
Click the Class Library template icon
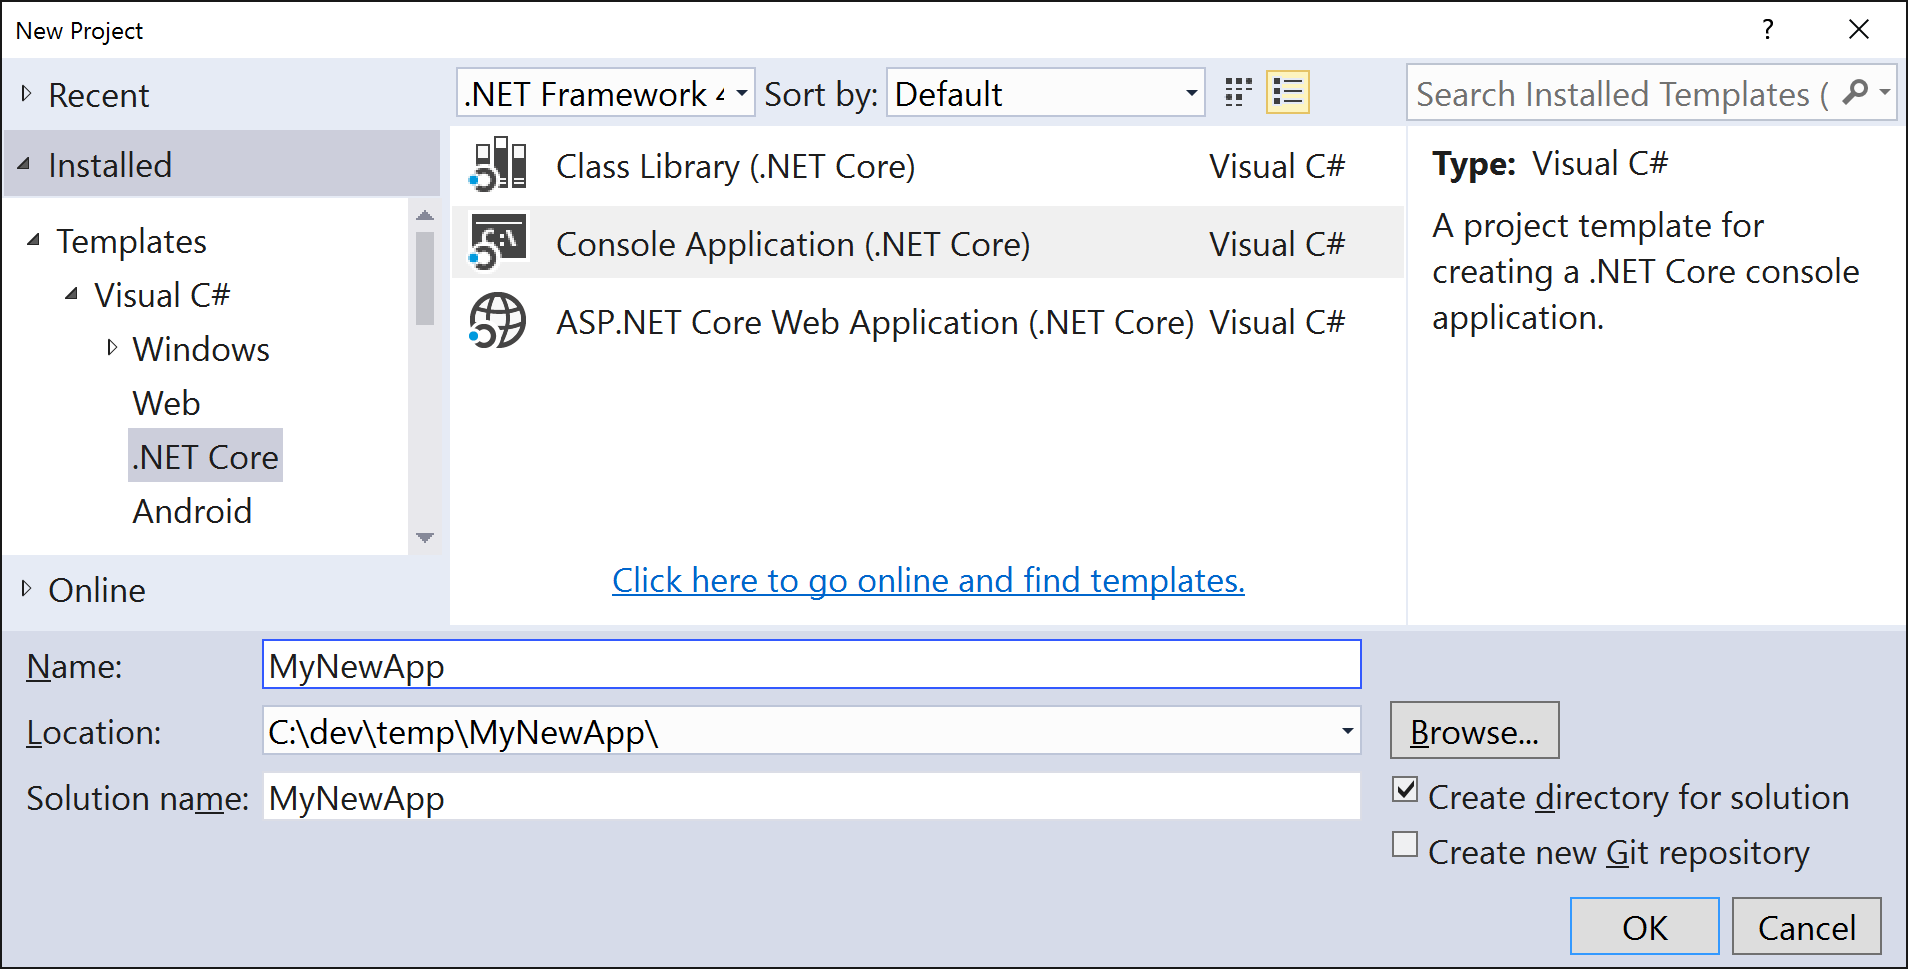pos(498,165)
